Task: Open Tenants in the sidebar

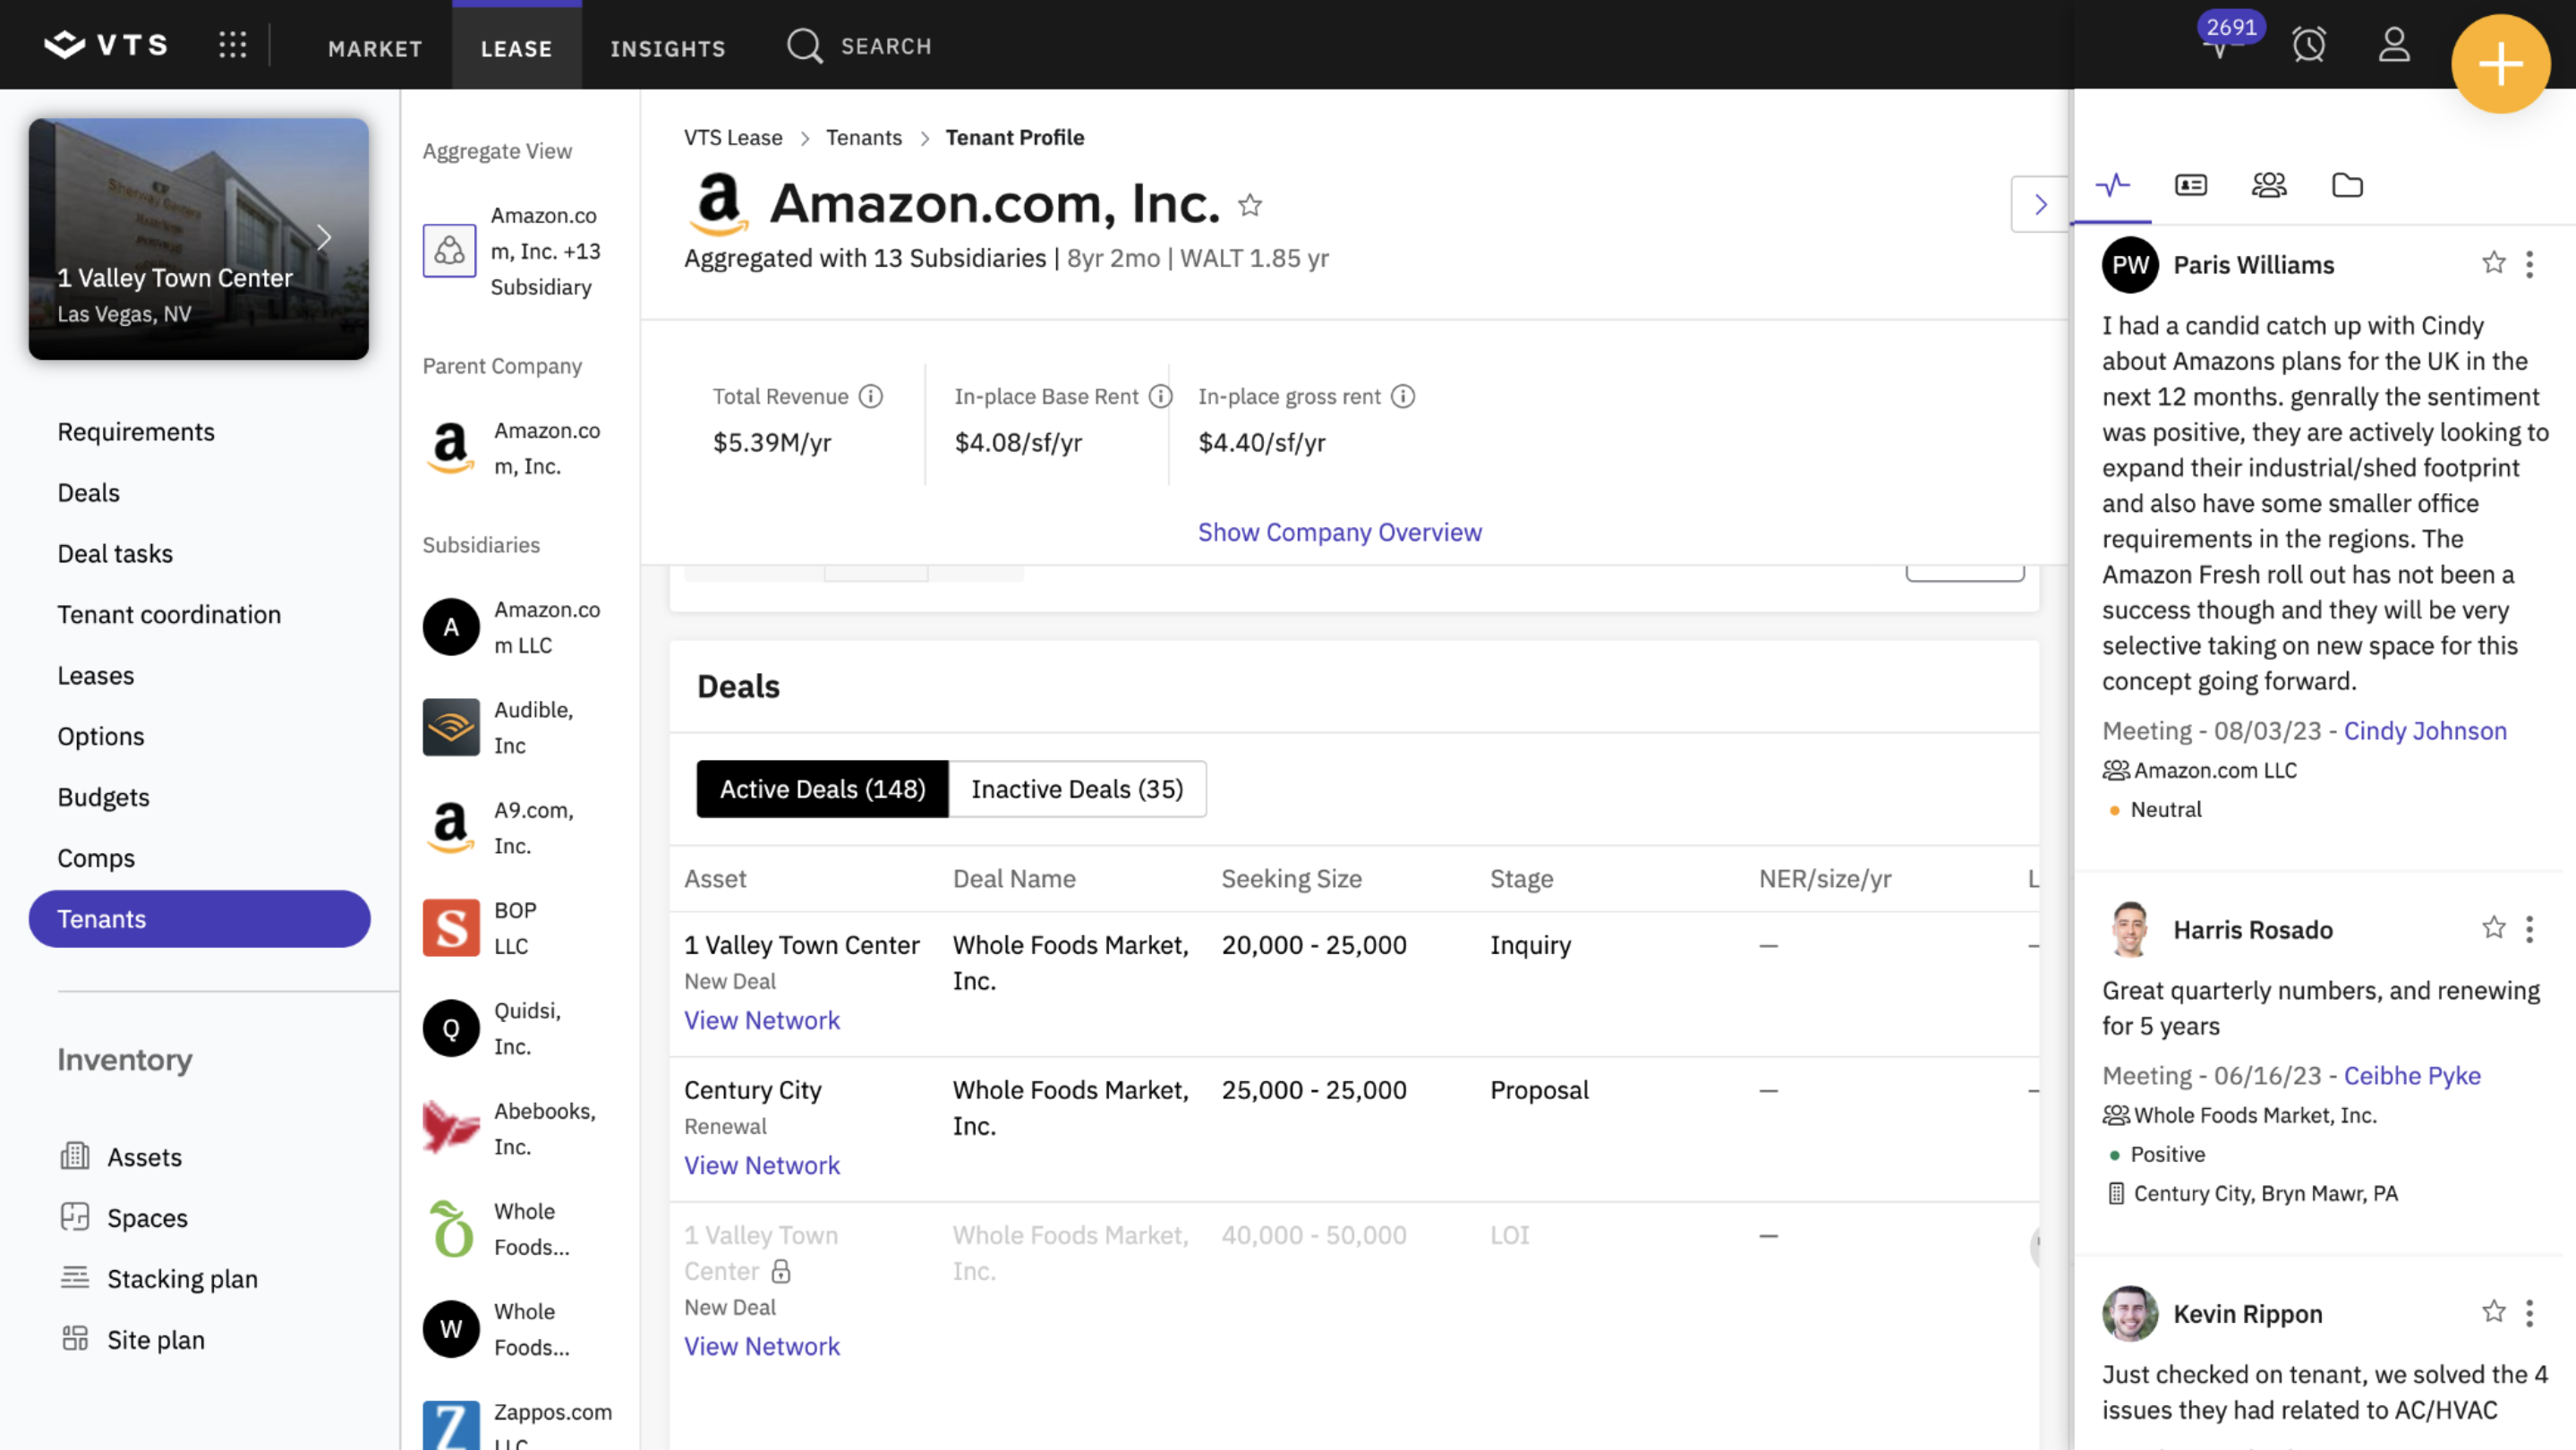Action: click(x=199, y=919)
